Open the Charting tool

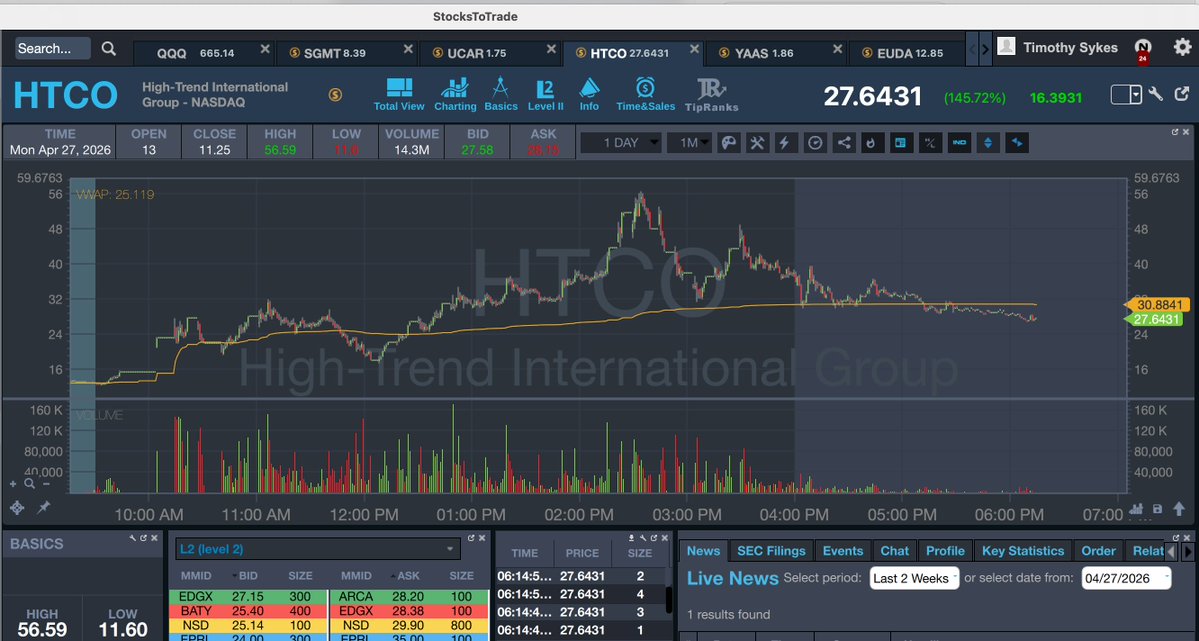pos(455,95)
